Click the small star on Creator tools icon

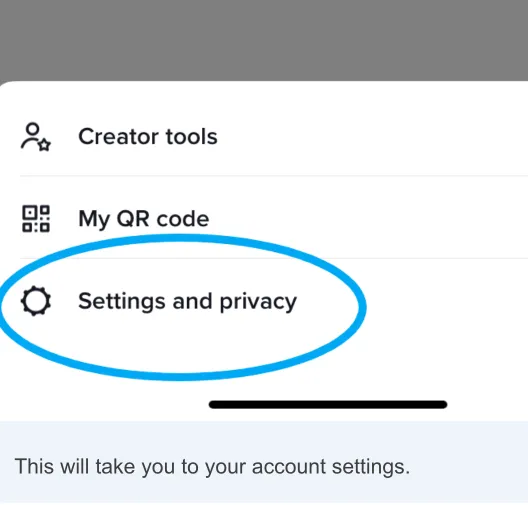click(44, 145)
